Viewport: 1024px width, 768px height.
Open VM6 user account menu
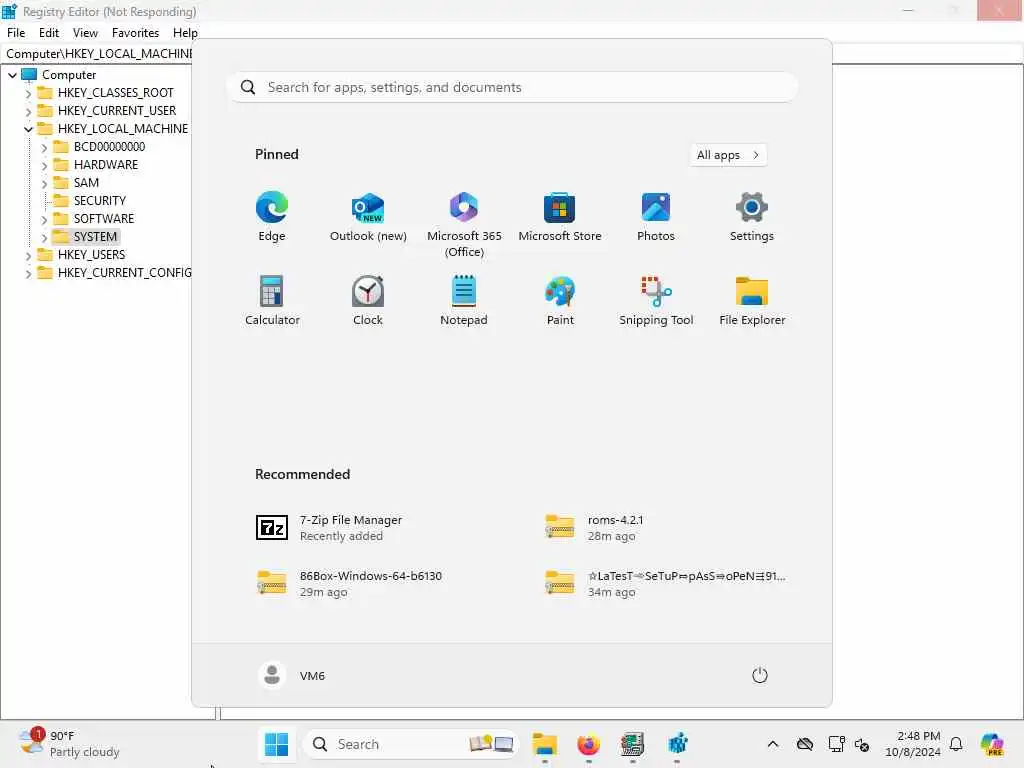tap(292, 675)
